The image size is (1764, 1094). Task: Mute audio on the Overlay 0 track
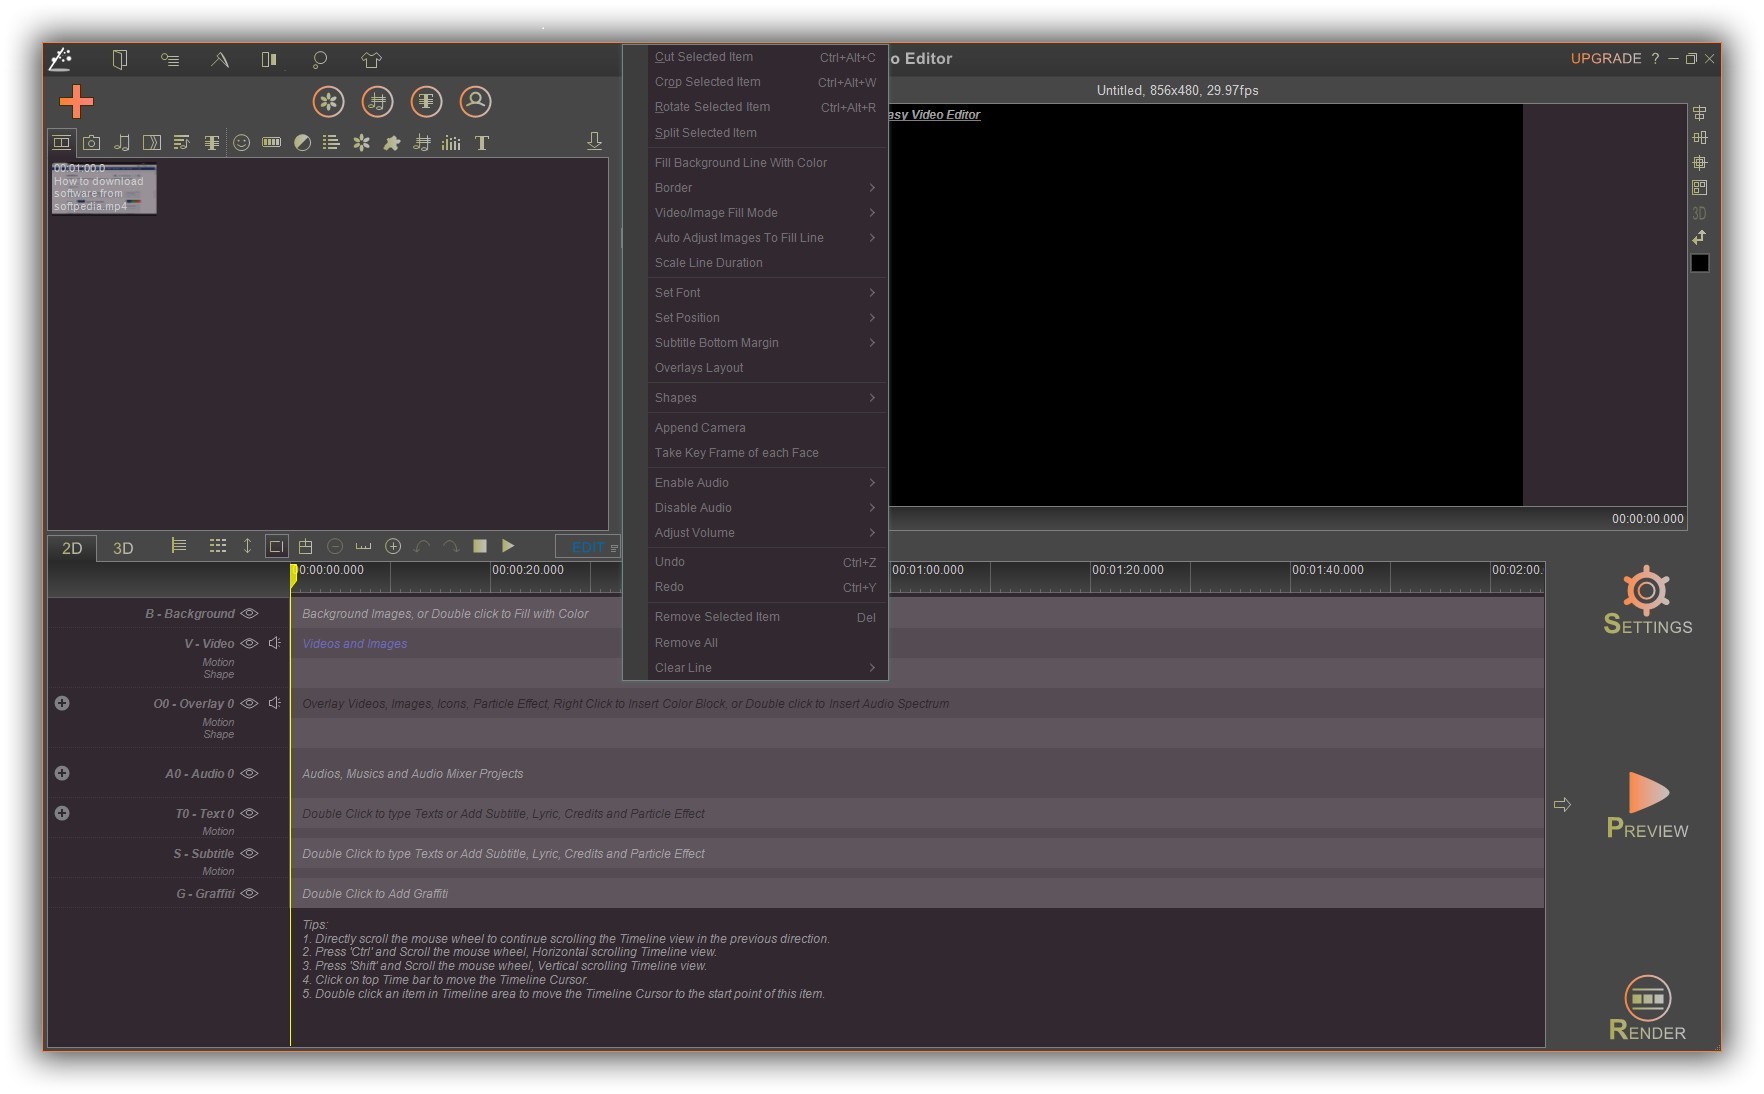[x=274, y=703]
